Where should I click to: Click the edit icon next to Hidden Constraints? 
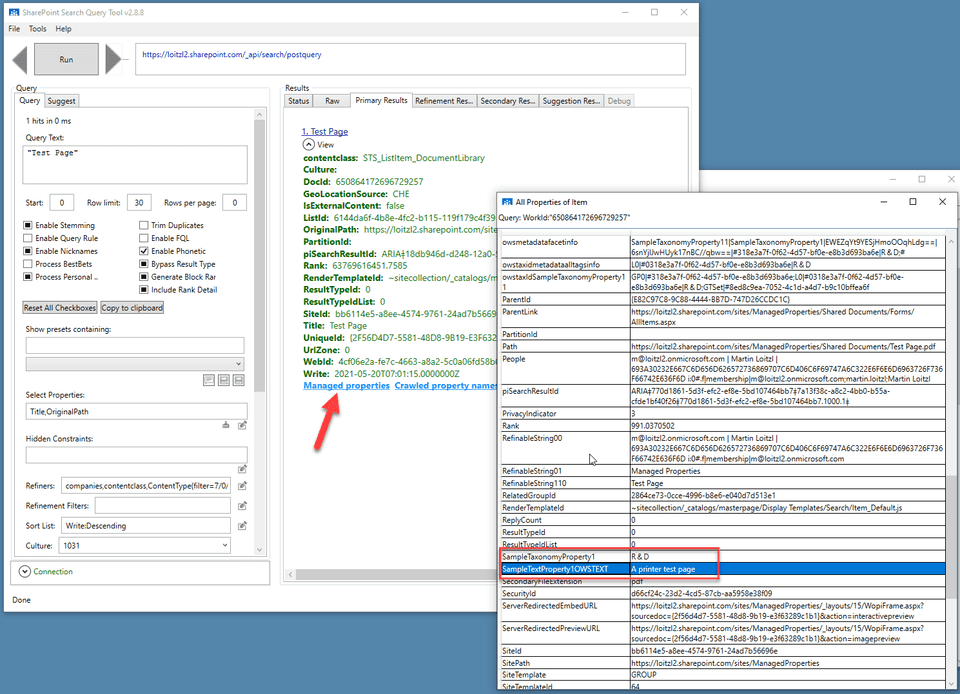pyautogui.click(x=243, y=469)
